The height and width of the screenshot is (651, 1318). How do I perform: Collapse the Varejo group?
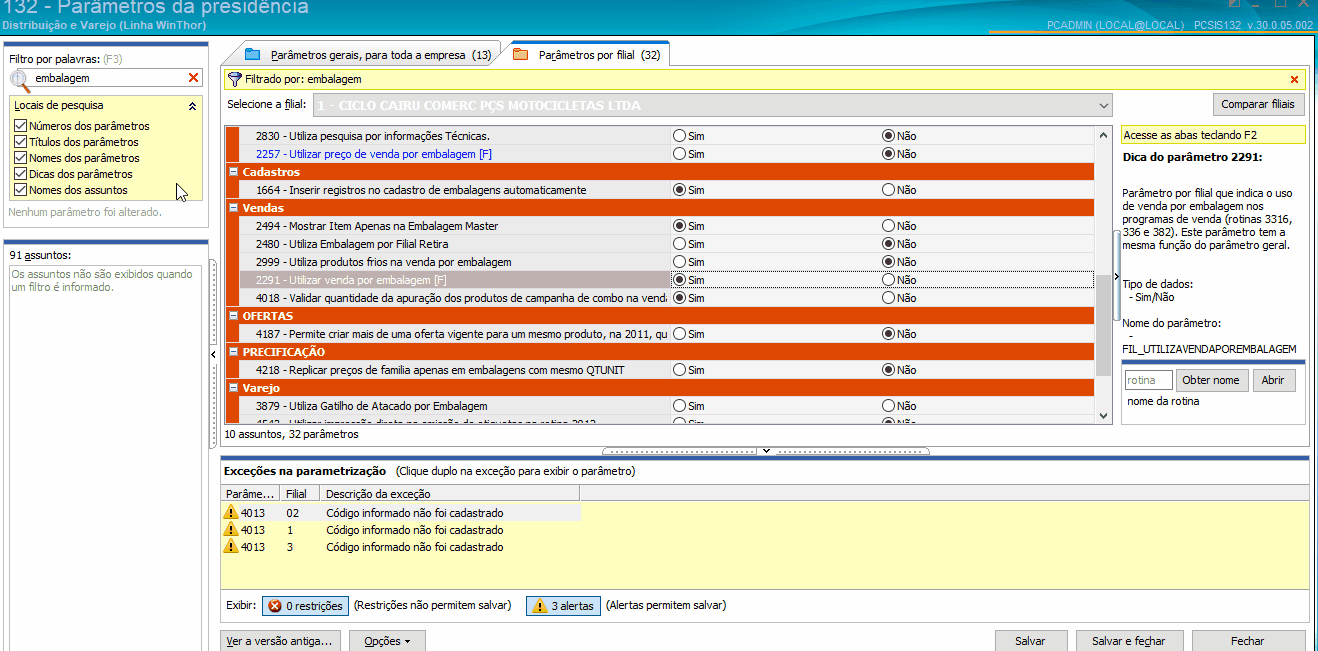[234, 388]
